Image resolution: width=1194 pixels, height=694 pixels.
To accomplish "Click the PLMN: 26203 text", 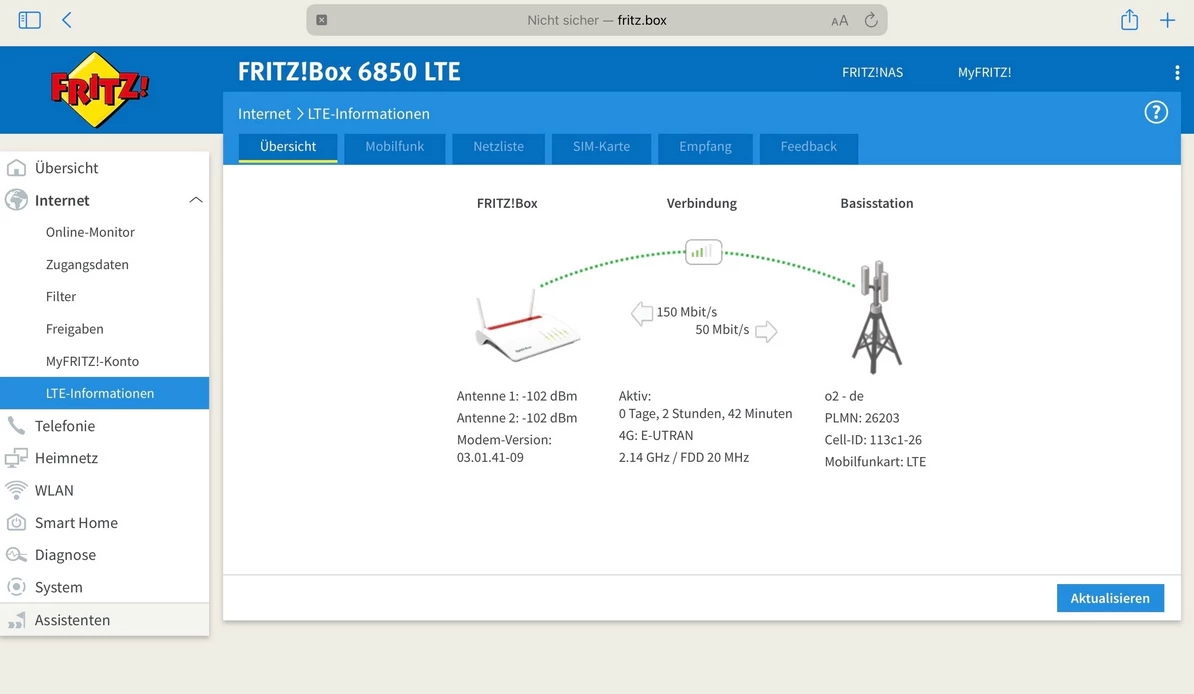I will click(x=862, y=418).
